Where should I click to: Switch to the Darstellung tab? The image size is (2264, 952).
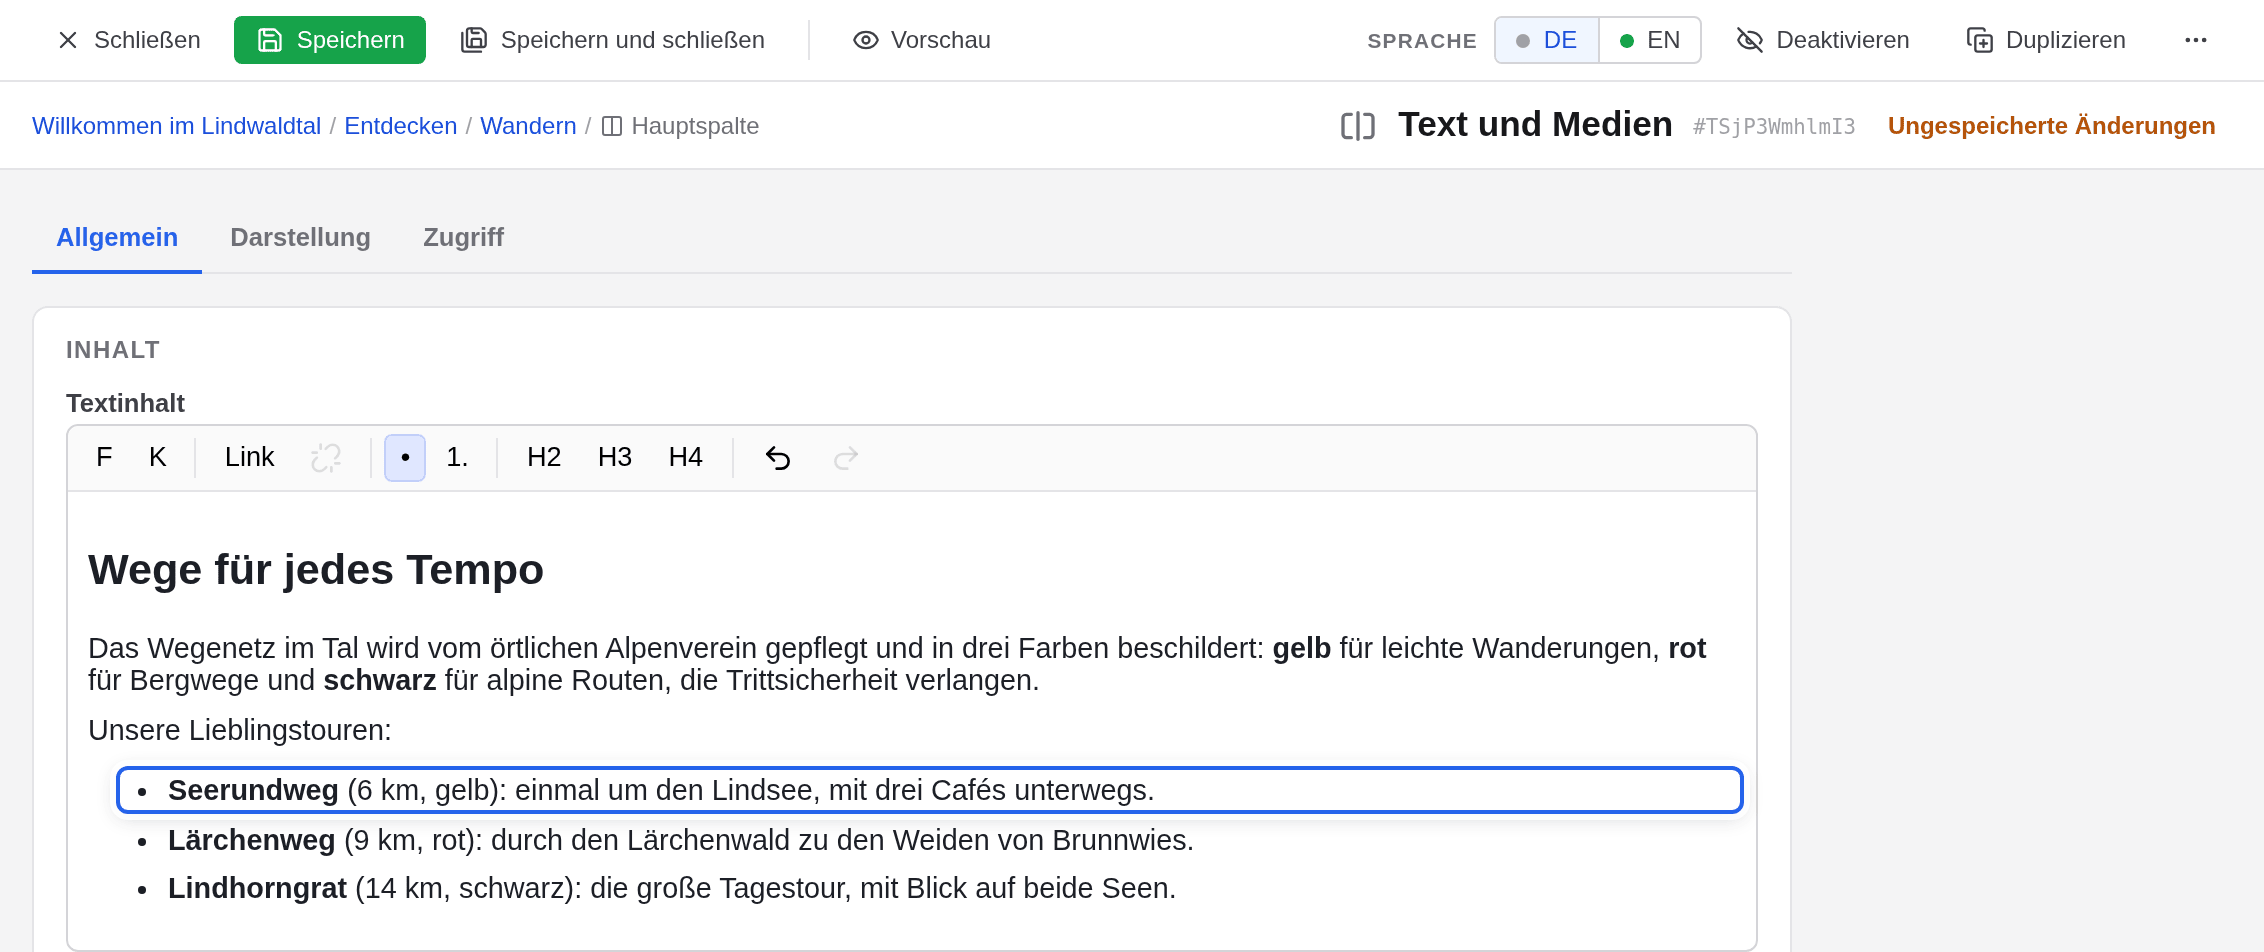300,237
